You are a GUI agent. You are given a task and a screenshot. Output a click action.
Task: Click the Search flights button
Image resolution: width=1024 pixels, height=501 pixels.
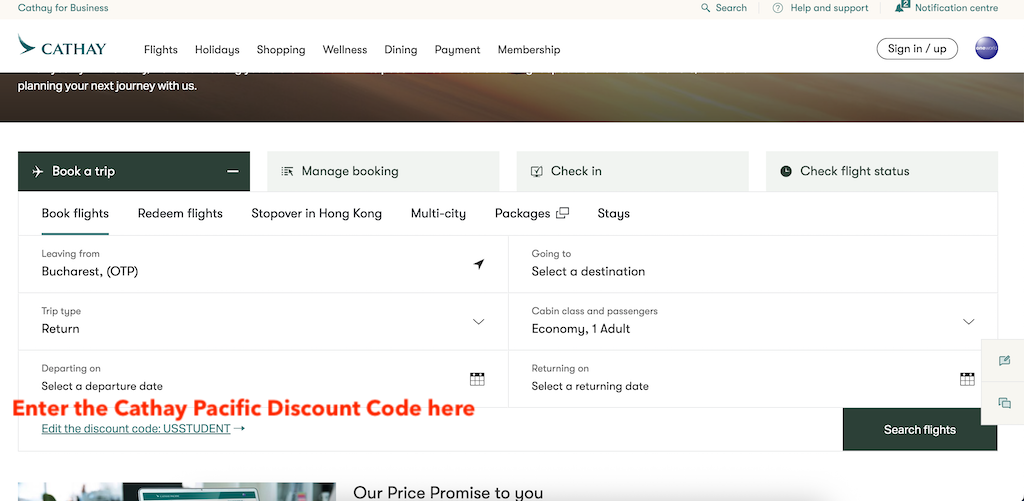tap(920, 430)
